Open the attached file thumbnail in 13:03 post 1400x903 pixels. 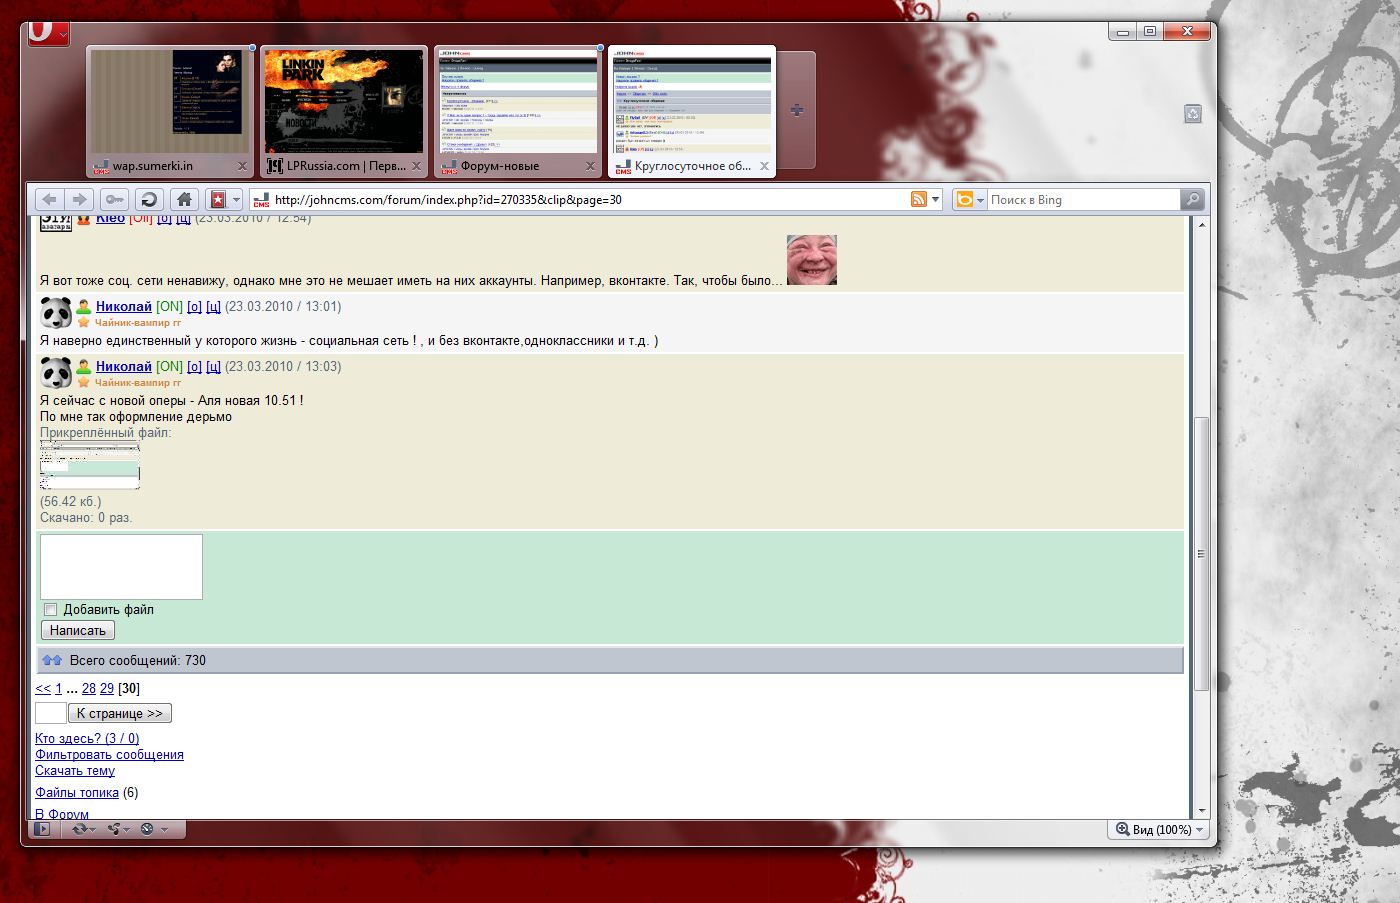pos(90,465)
